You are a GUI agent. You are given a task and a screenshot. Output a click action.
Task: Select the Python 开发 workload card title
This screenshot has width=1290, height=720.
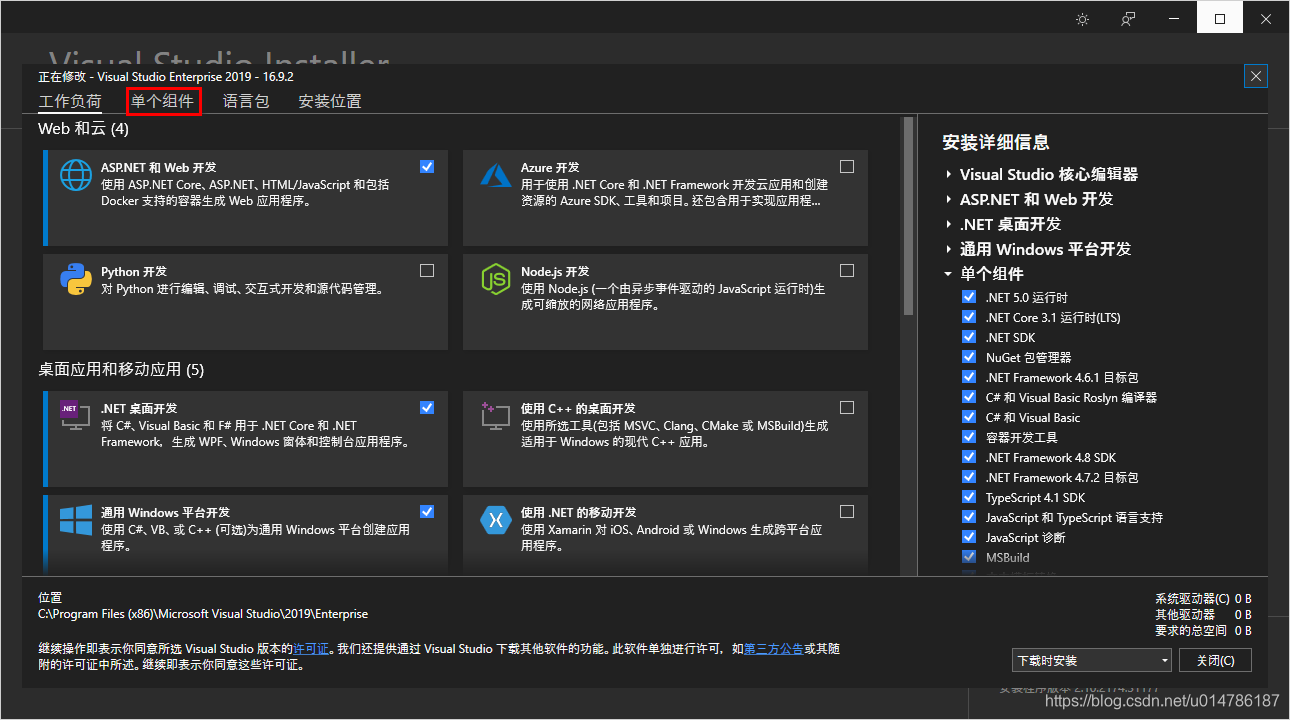click(134, 271)
